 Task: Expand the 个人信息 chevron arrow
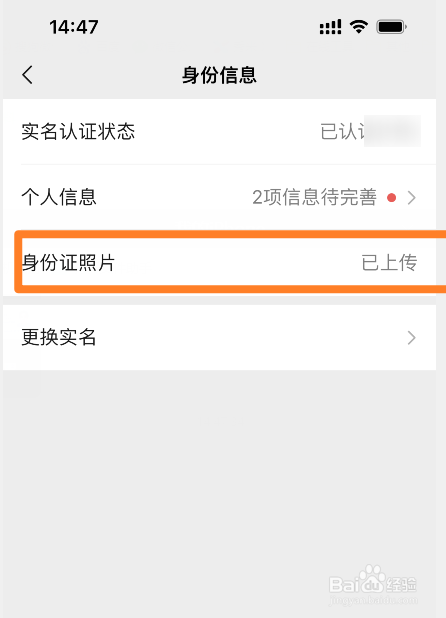pyautogui.click(x=412, y=197)
